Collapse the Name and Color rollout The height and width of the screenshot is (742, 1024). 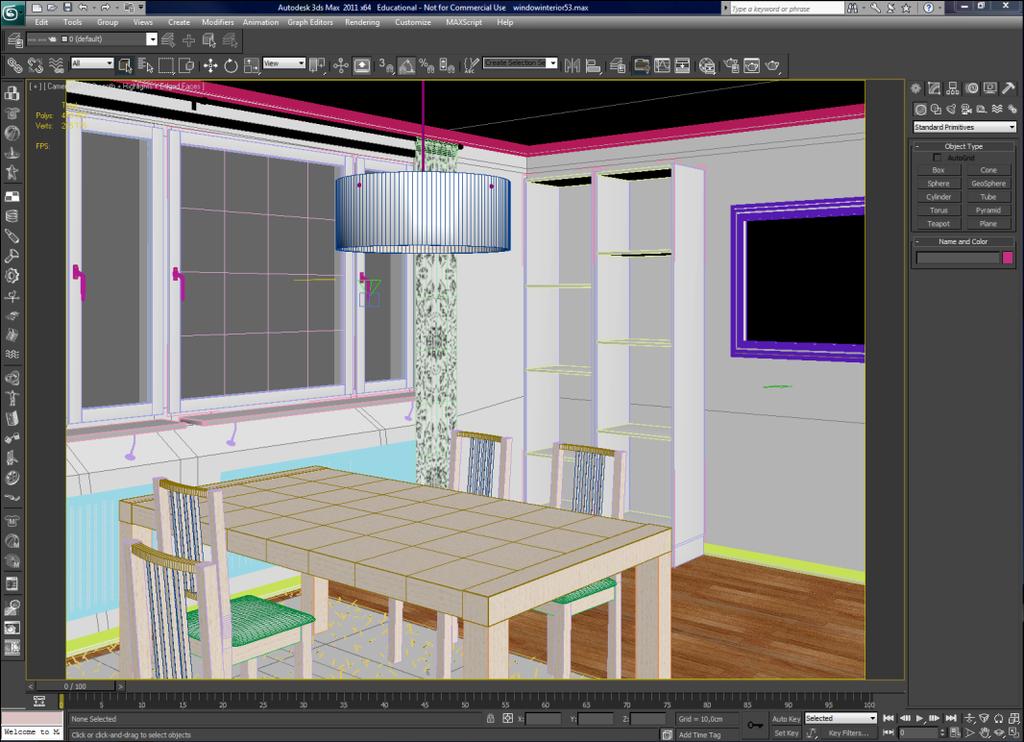click(x=963, y=242)
